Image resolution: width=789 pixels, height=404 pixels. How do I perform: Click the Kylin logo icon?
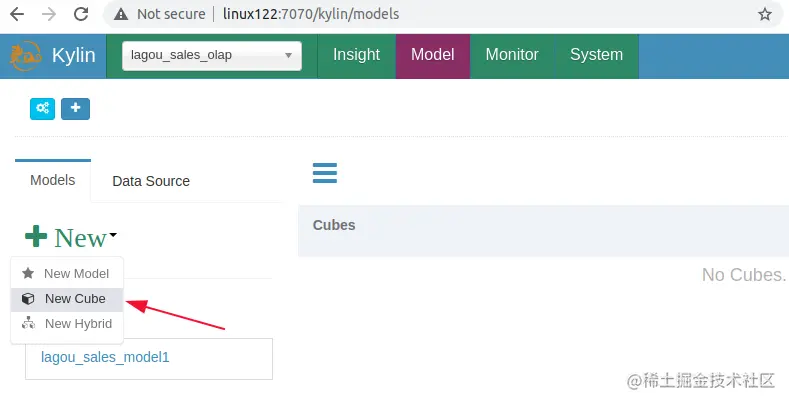25,56
